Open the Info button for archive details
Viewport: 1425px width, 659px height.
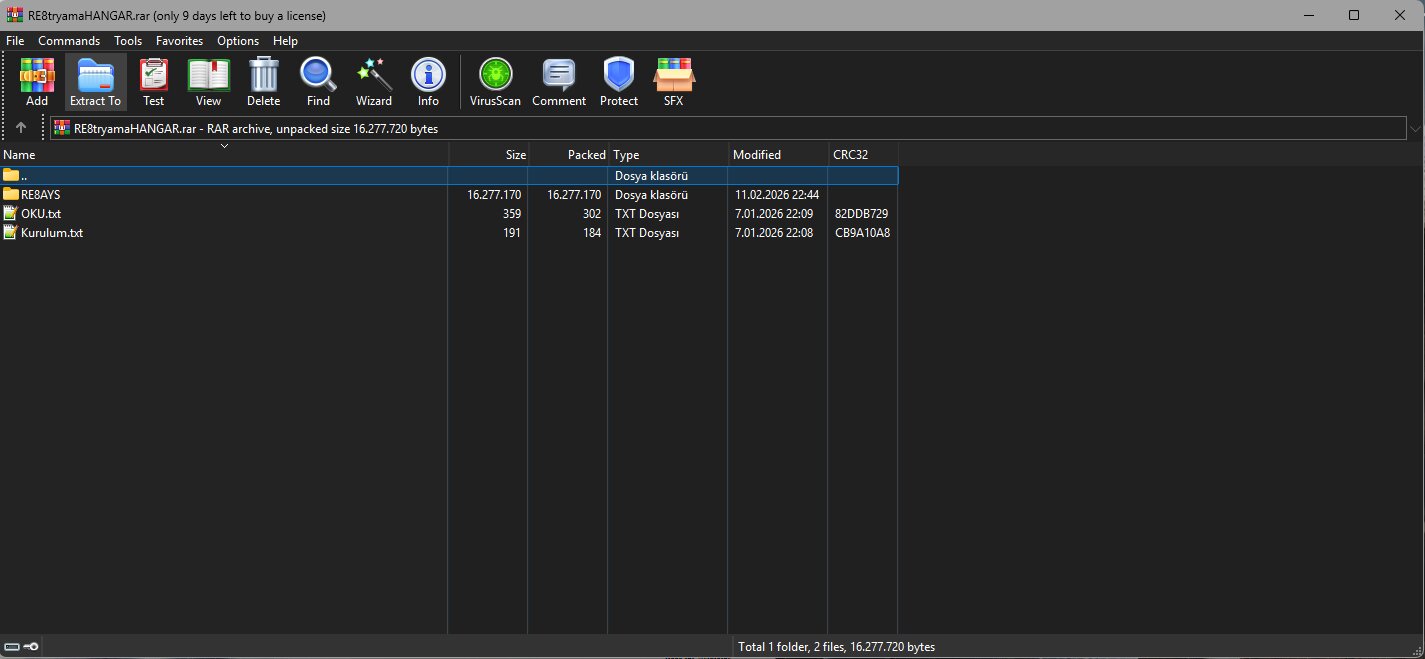(x=428, y=81)
